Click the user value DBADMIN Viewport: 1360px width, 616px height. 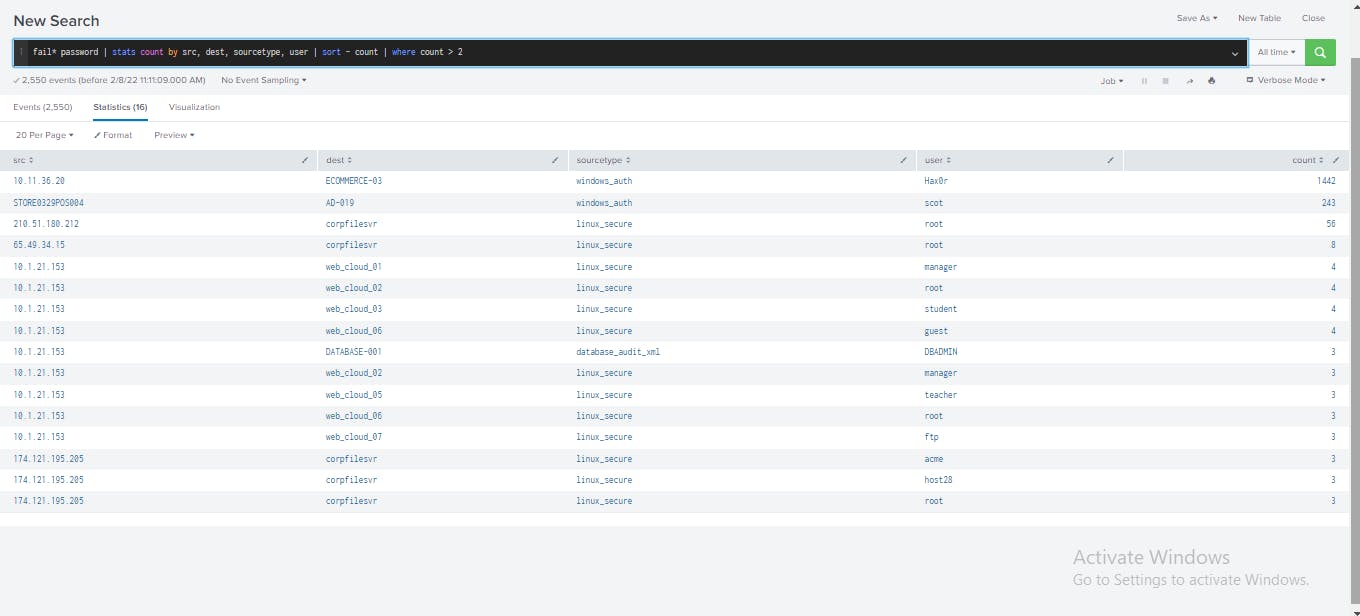941,352
